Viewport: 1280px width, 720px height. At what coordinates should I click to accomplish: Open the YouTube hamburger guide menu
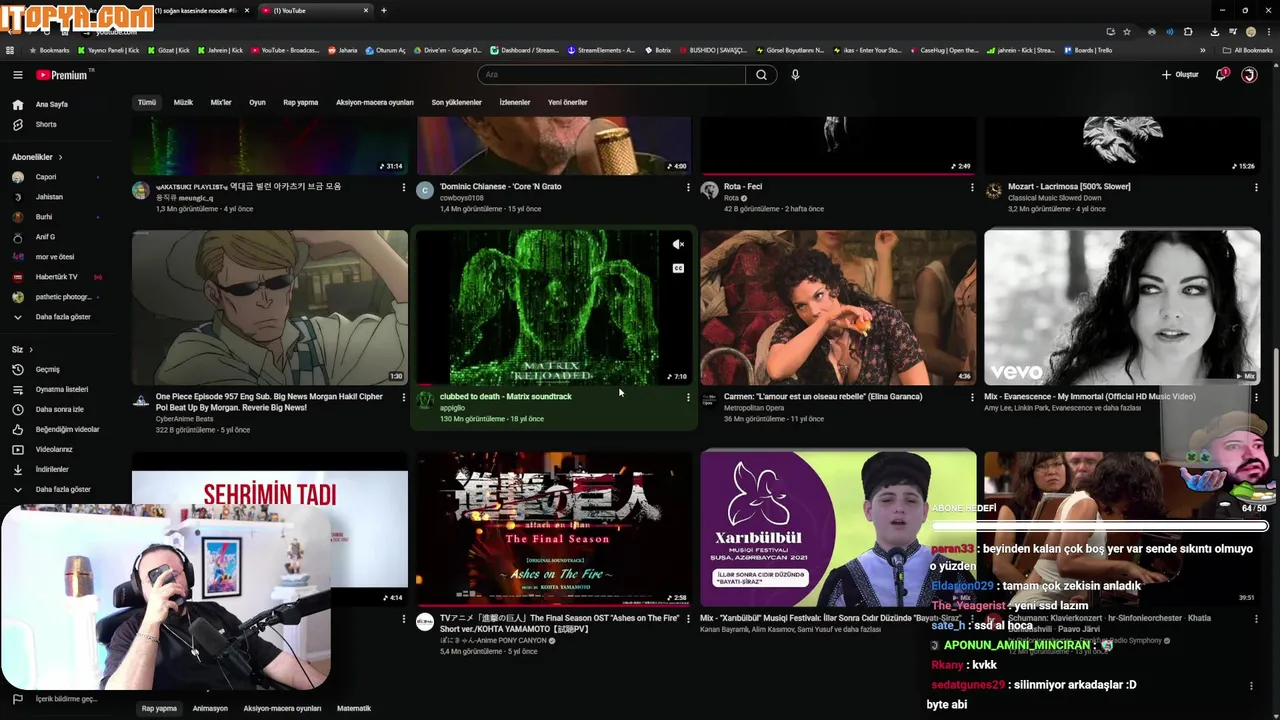17,75
